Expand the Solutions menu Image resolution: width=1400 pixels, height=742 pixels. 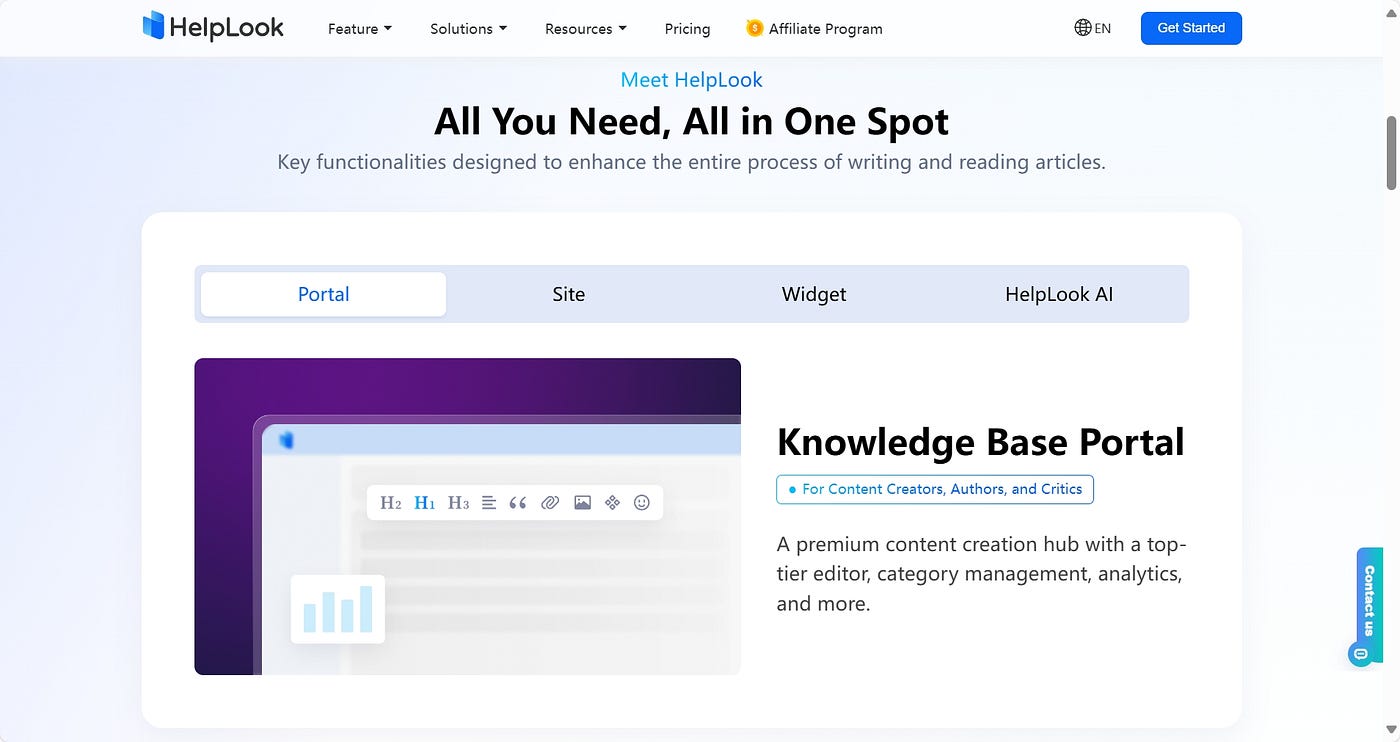click(x=468, y=29)
